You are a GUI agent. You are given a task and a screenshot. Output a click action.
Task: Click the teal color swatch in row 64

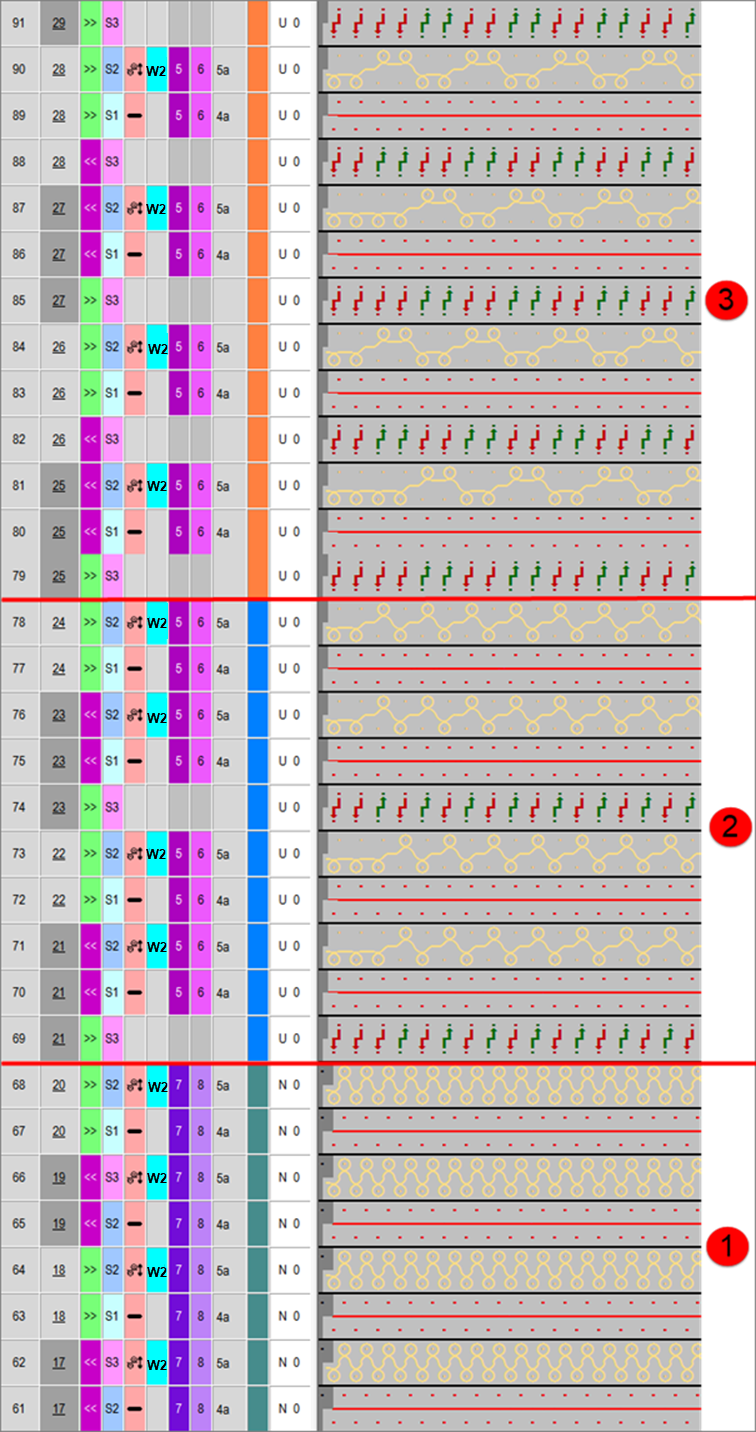click(257, 1270)
